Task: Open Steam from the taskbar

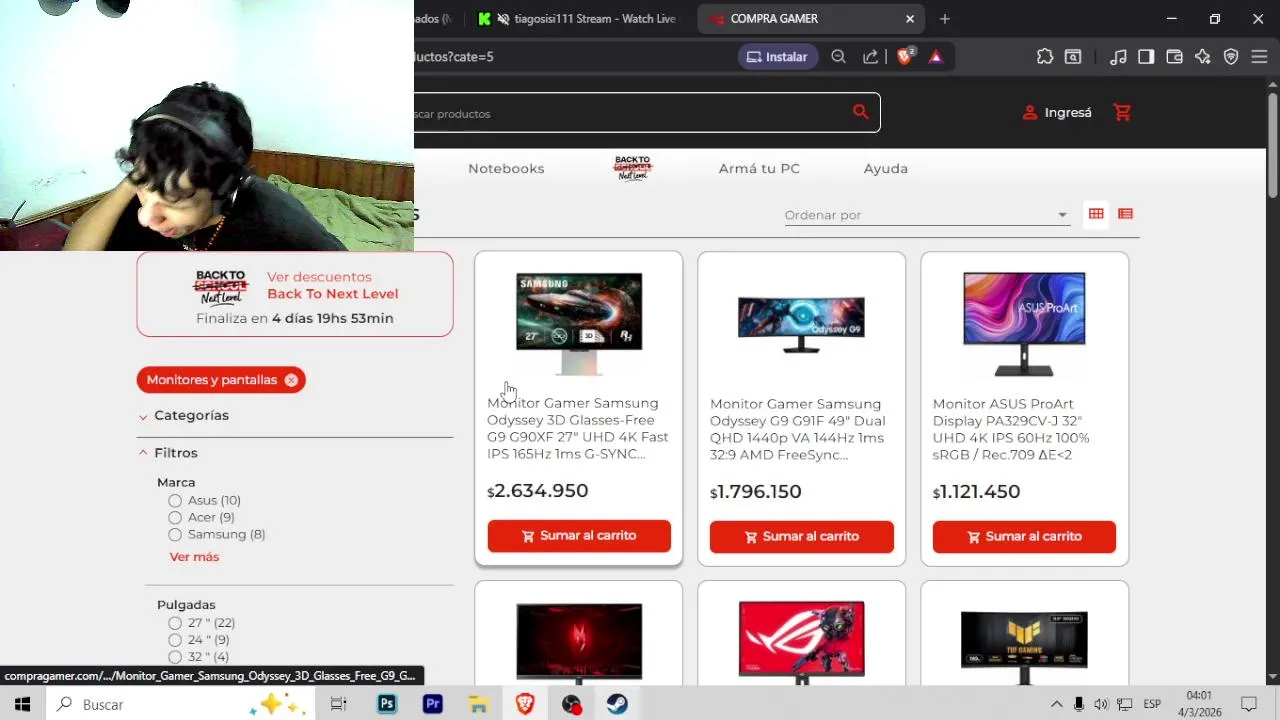Action: 617,704
